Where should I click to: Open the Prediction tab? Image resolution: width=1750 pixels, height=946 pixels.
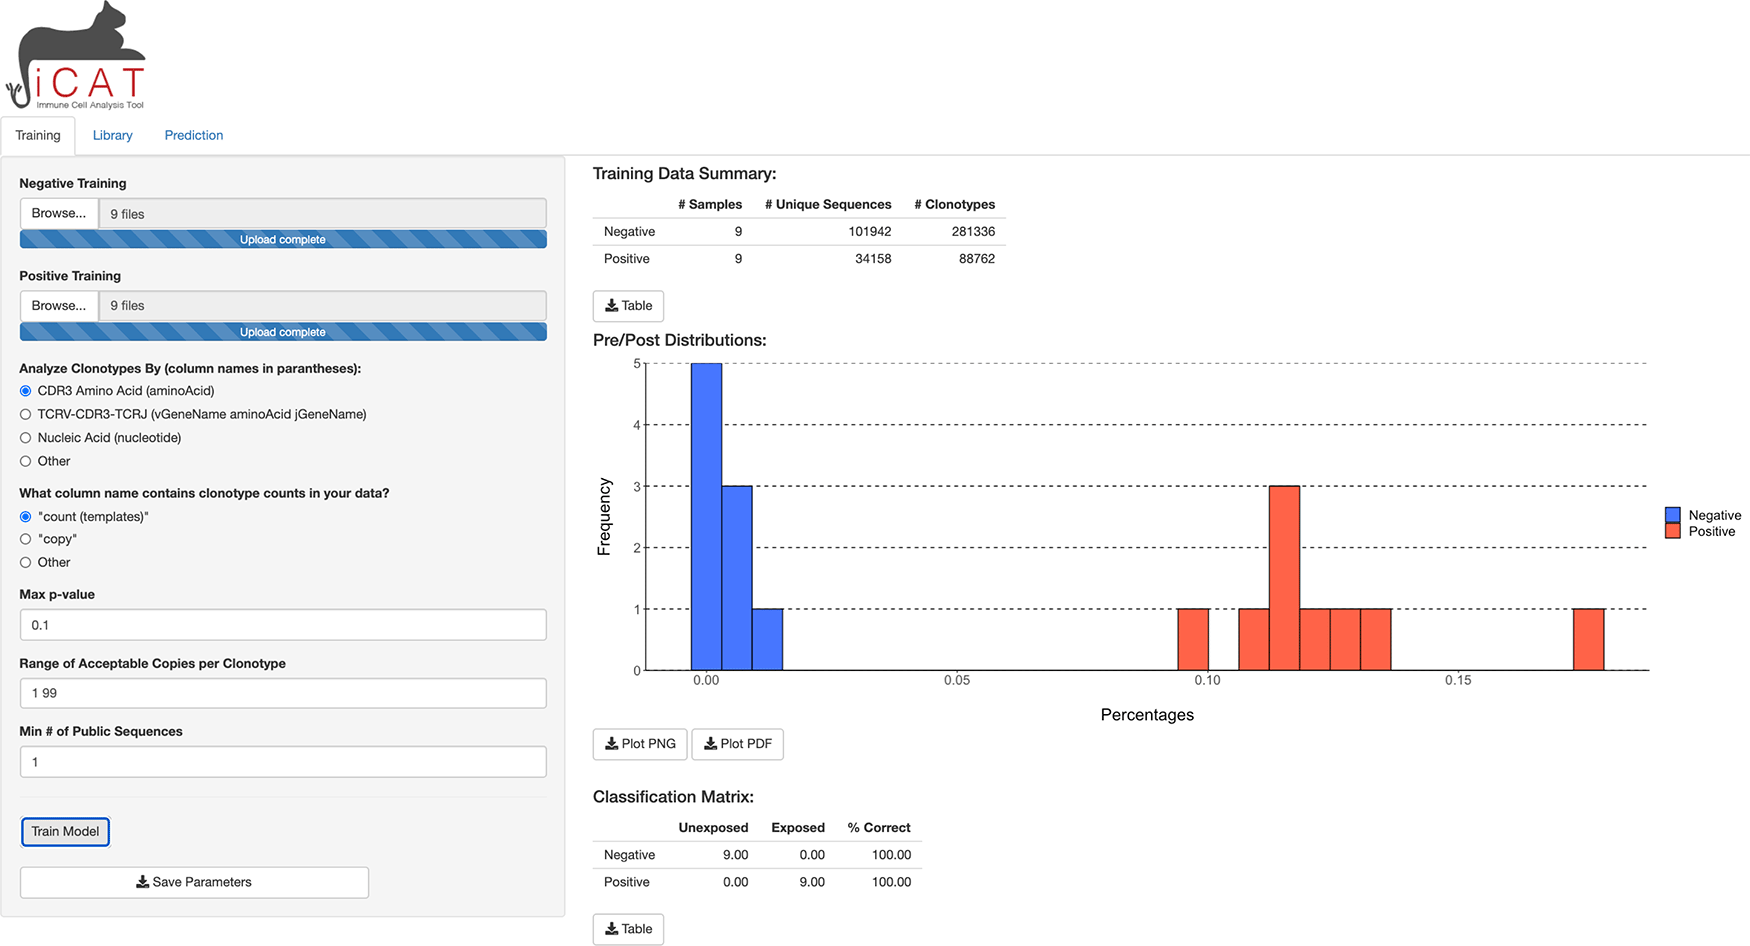(193, 135)
